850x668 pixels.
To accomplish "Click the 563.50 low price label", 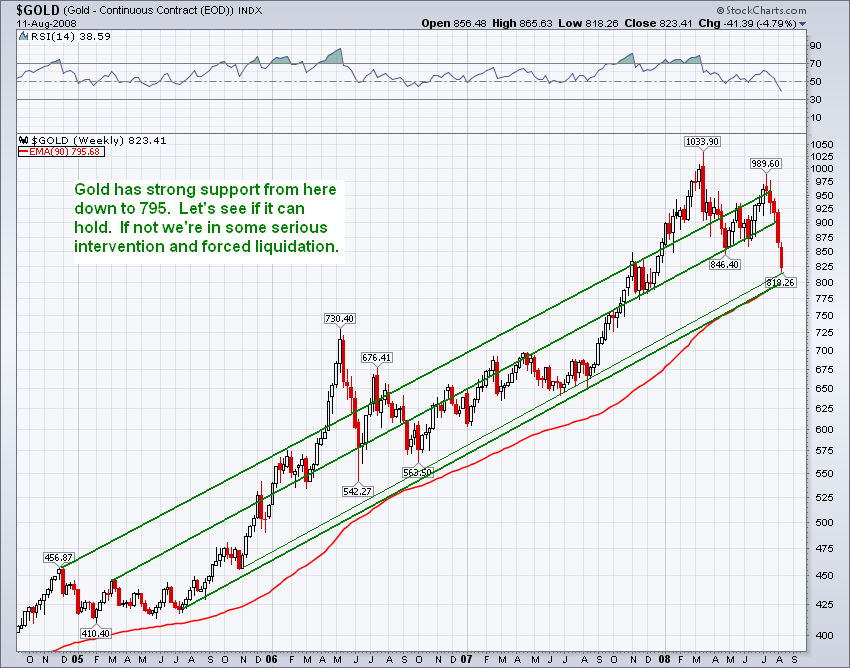I will tap(417, 472).
